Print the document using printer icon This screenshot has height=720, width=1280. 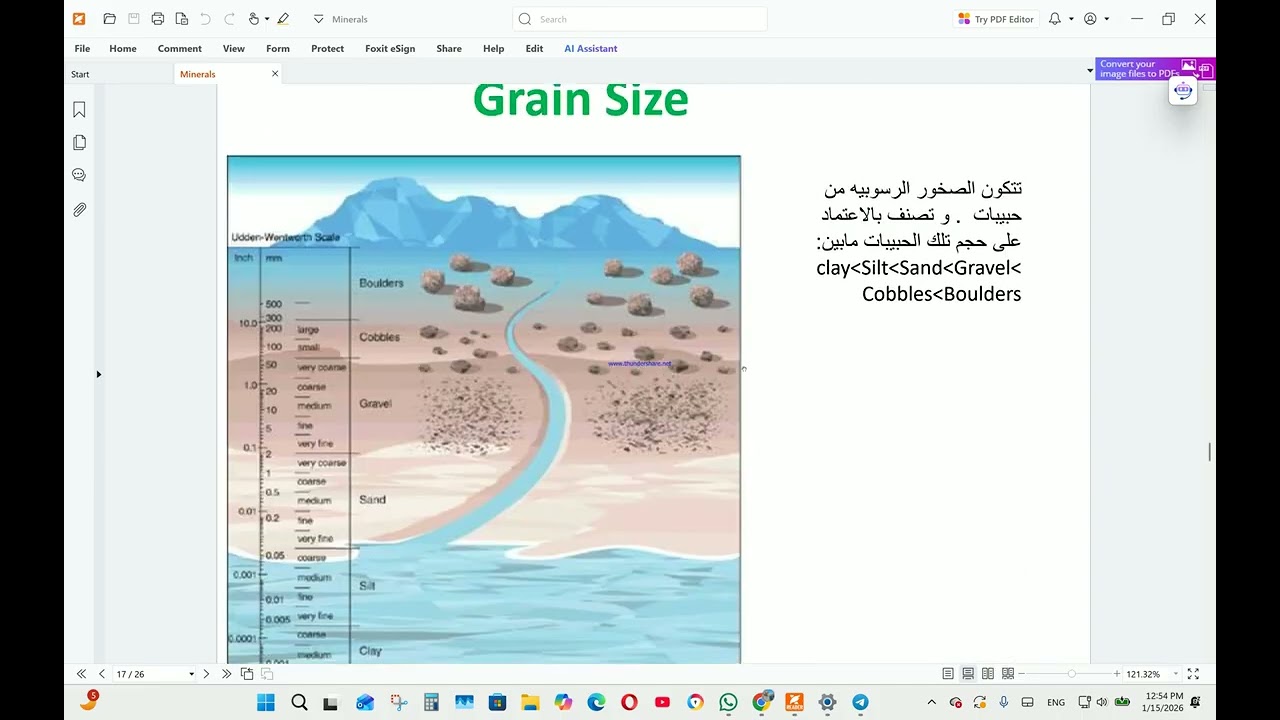pos(157,19)
